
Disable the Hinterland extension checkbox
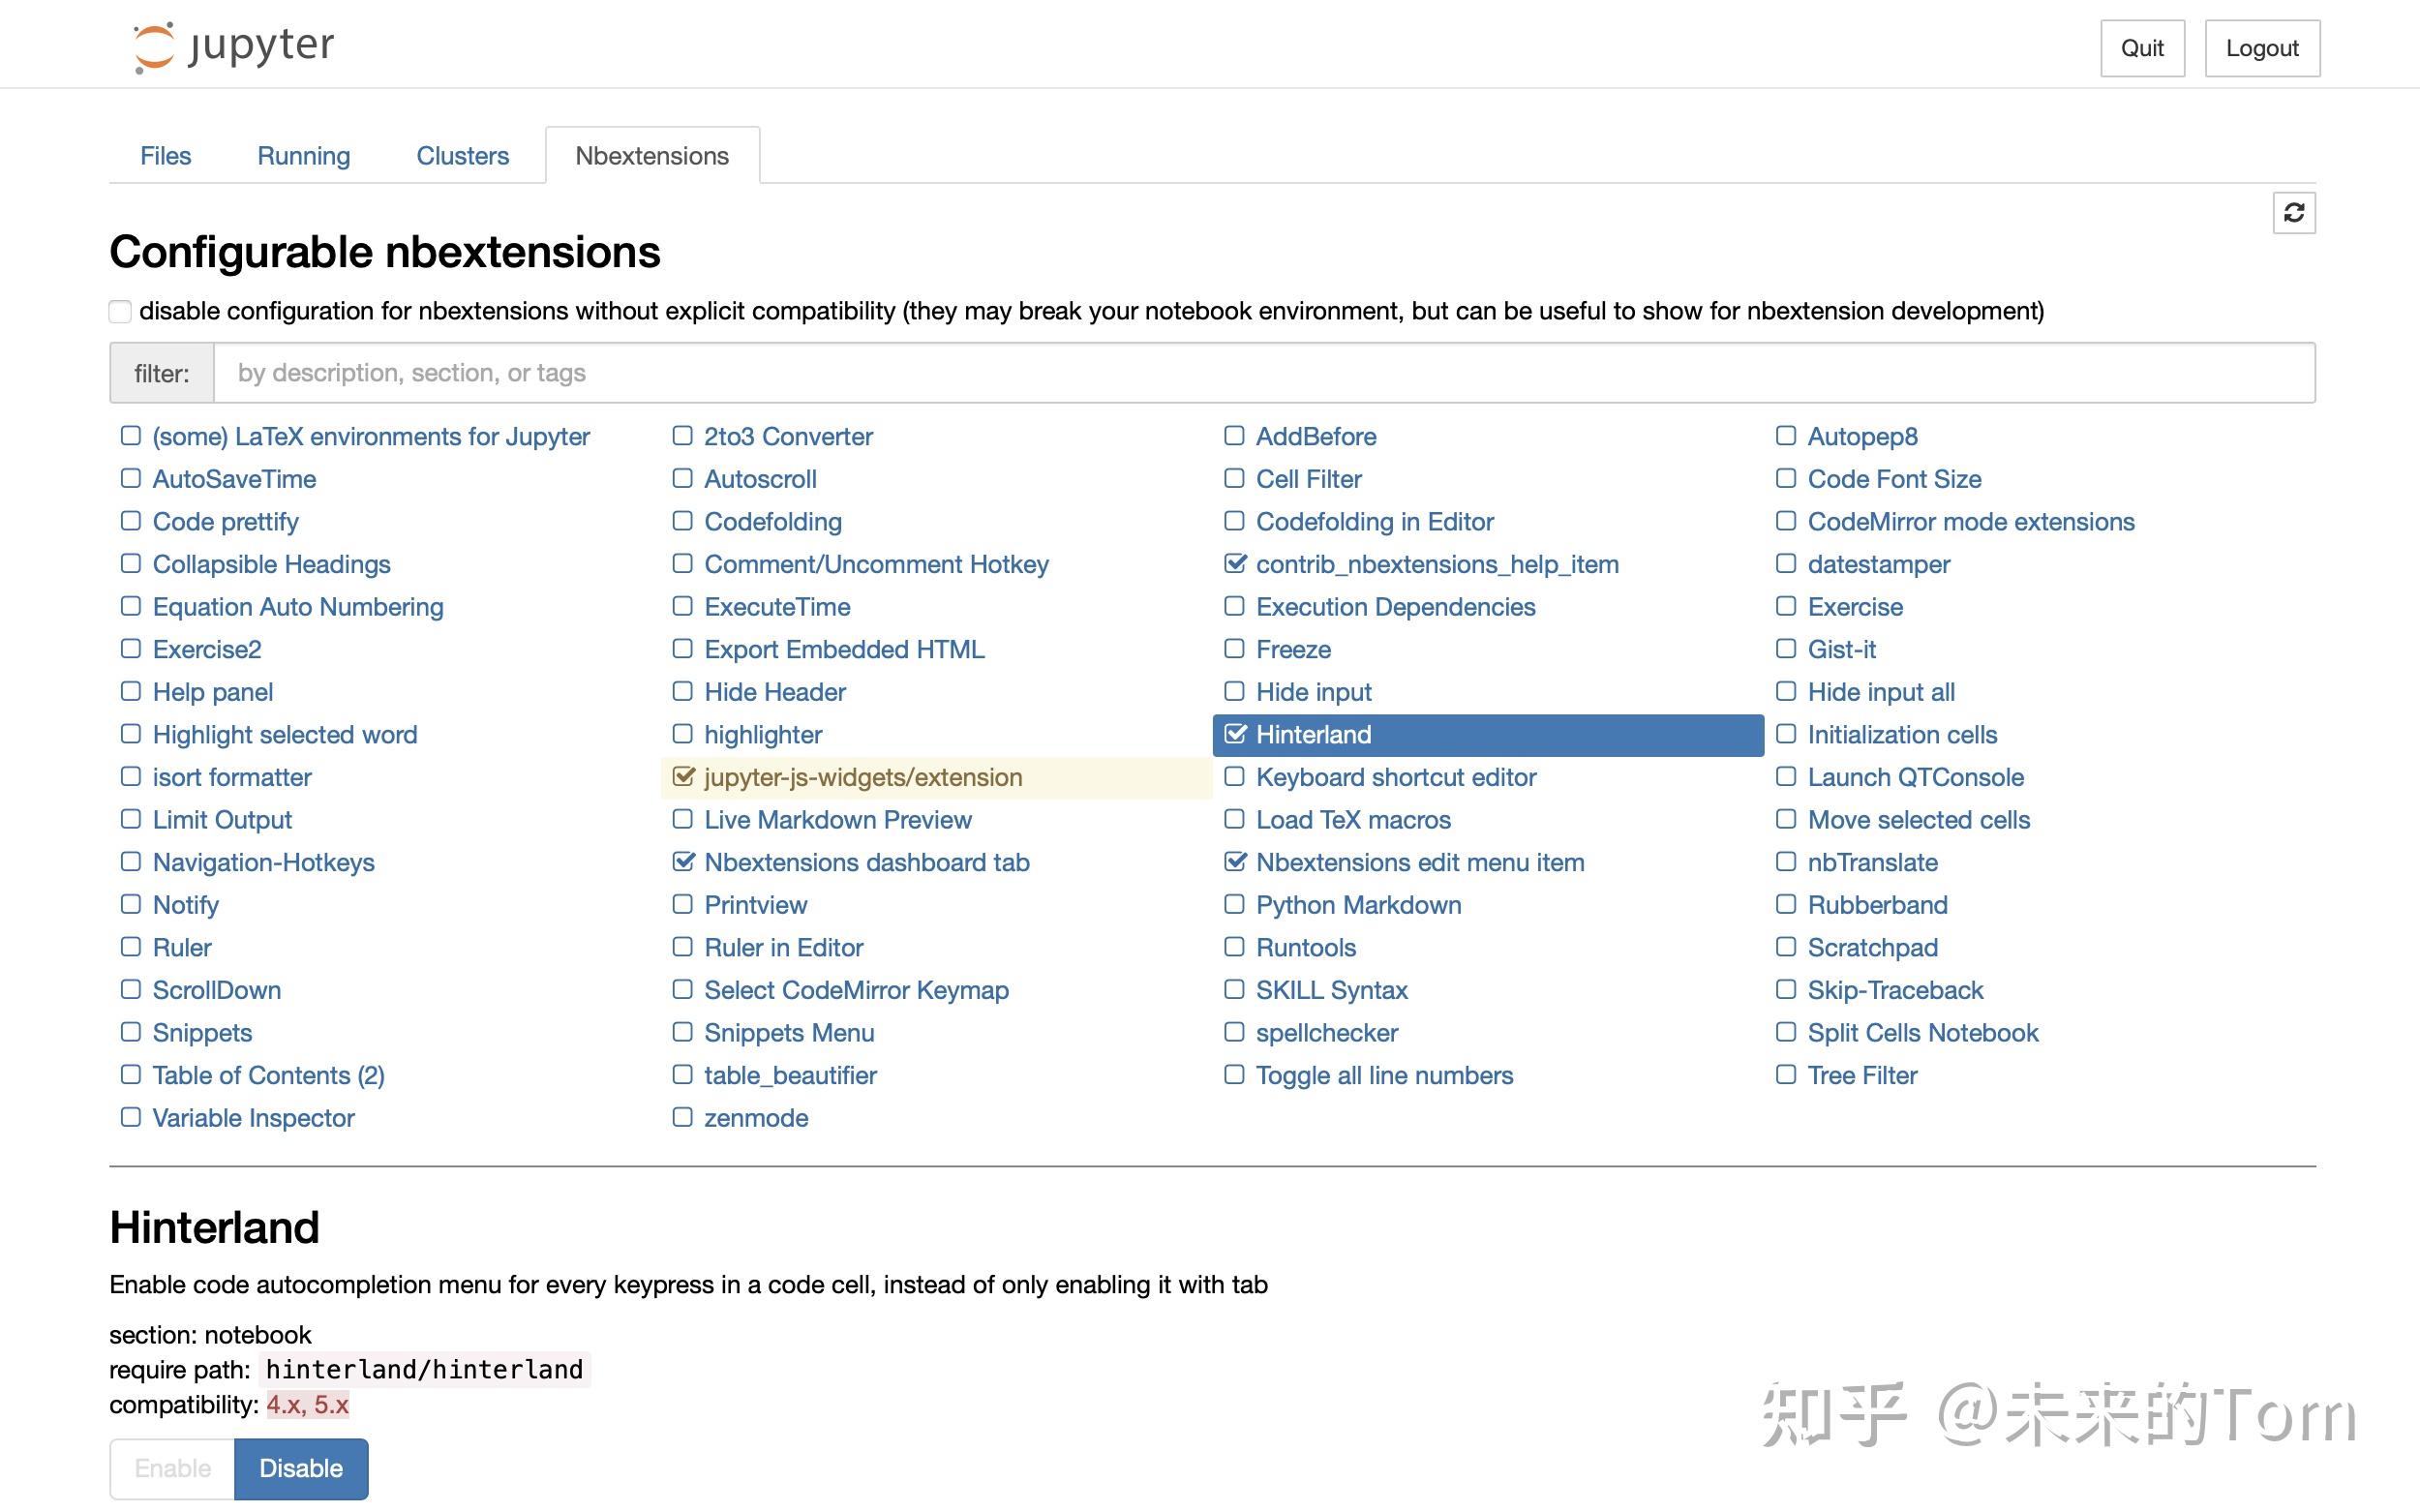pos(1236,734)
